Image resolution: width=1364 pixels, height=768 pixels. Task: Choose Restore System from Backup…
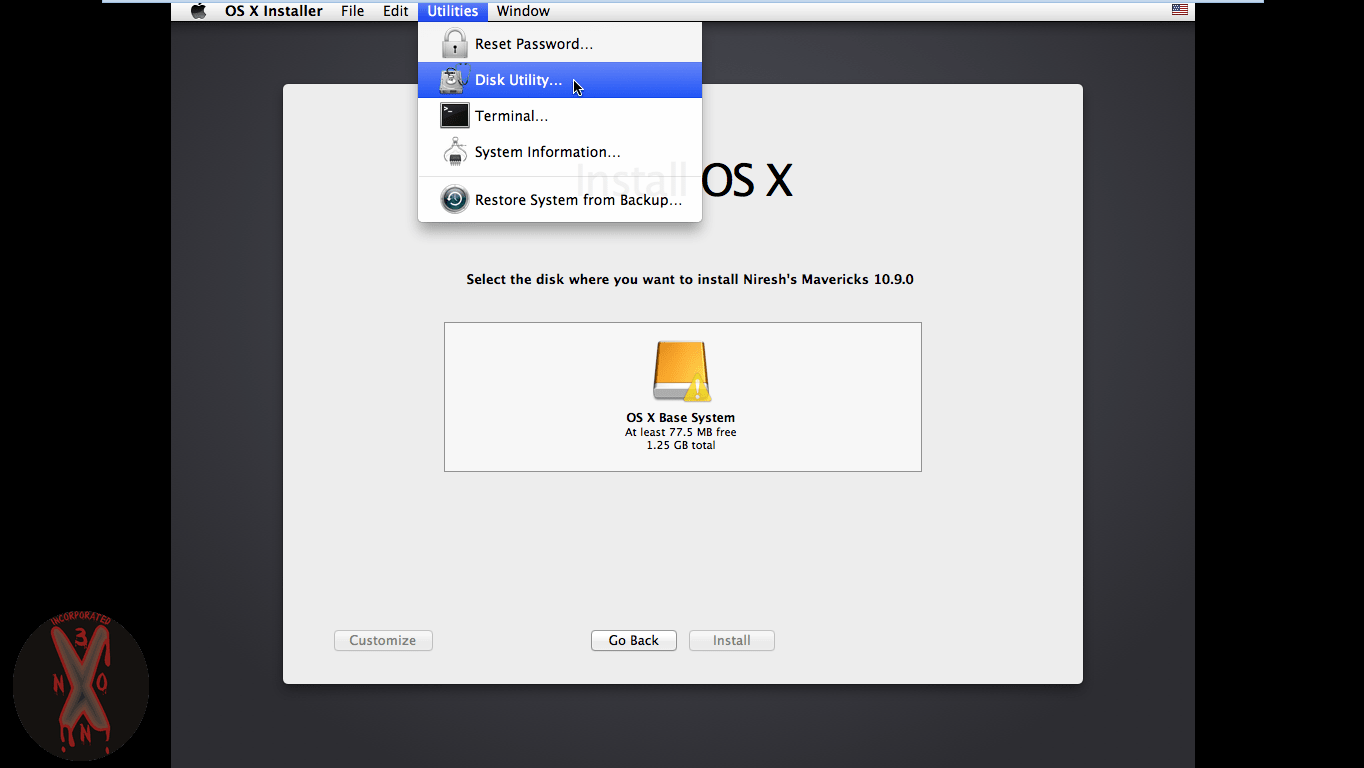pos(560,200)
